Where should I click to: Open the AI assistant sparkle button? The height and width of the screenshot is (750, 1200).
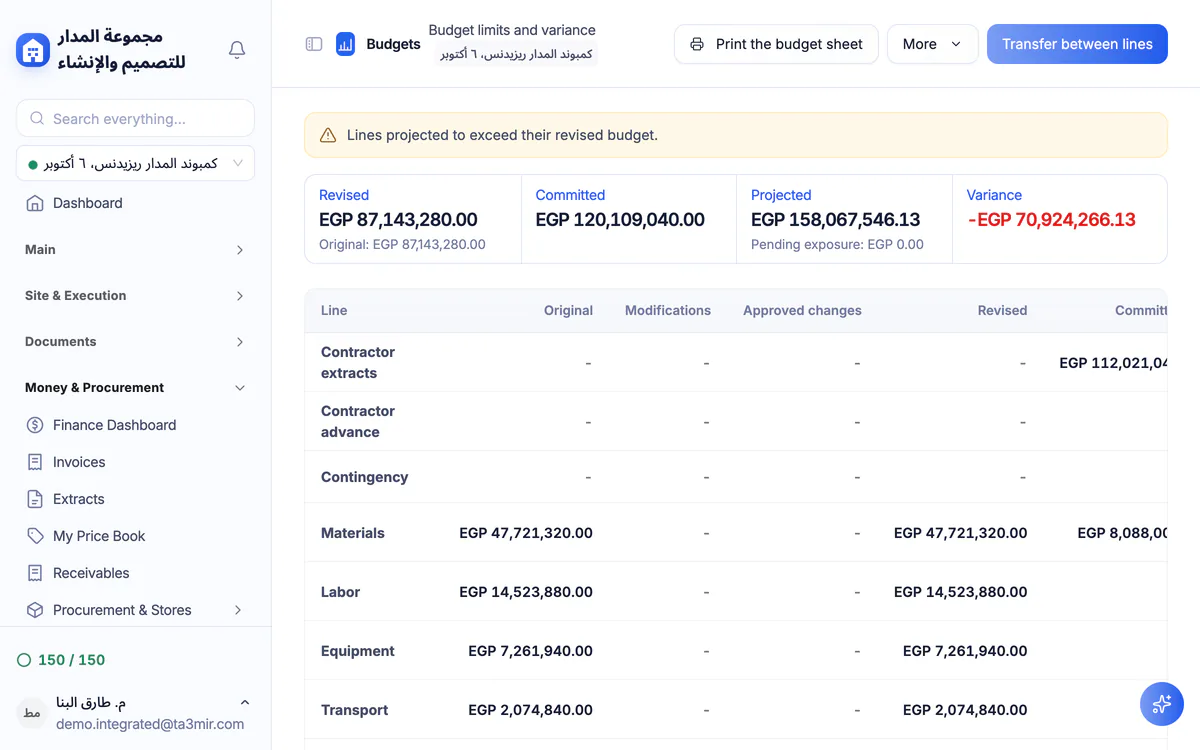tap(1162, 704)
